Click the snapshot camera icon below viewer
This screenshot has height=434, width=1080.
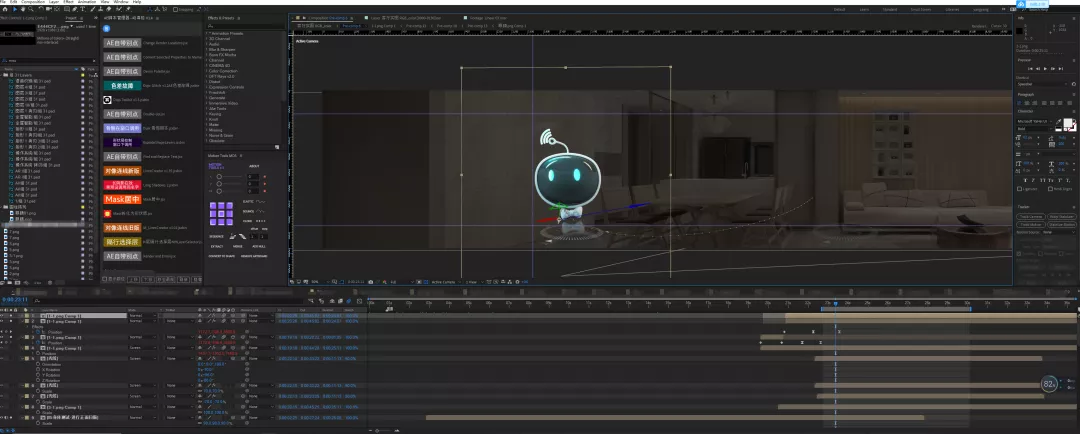pos(371,282)
